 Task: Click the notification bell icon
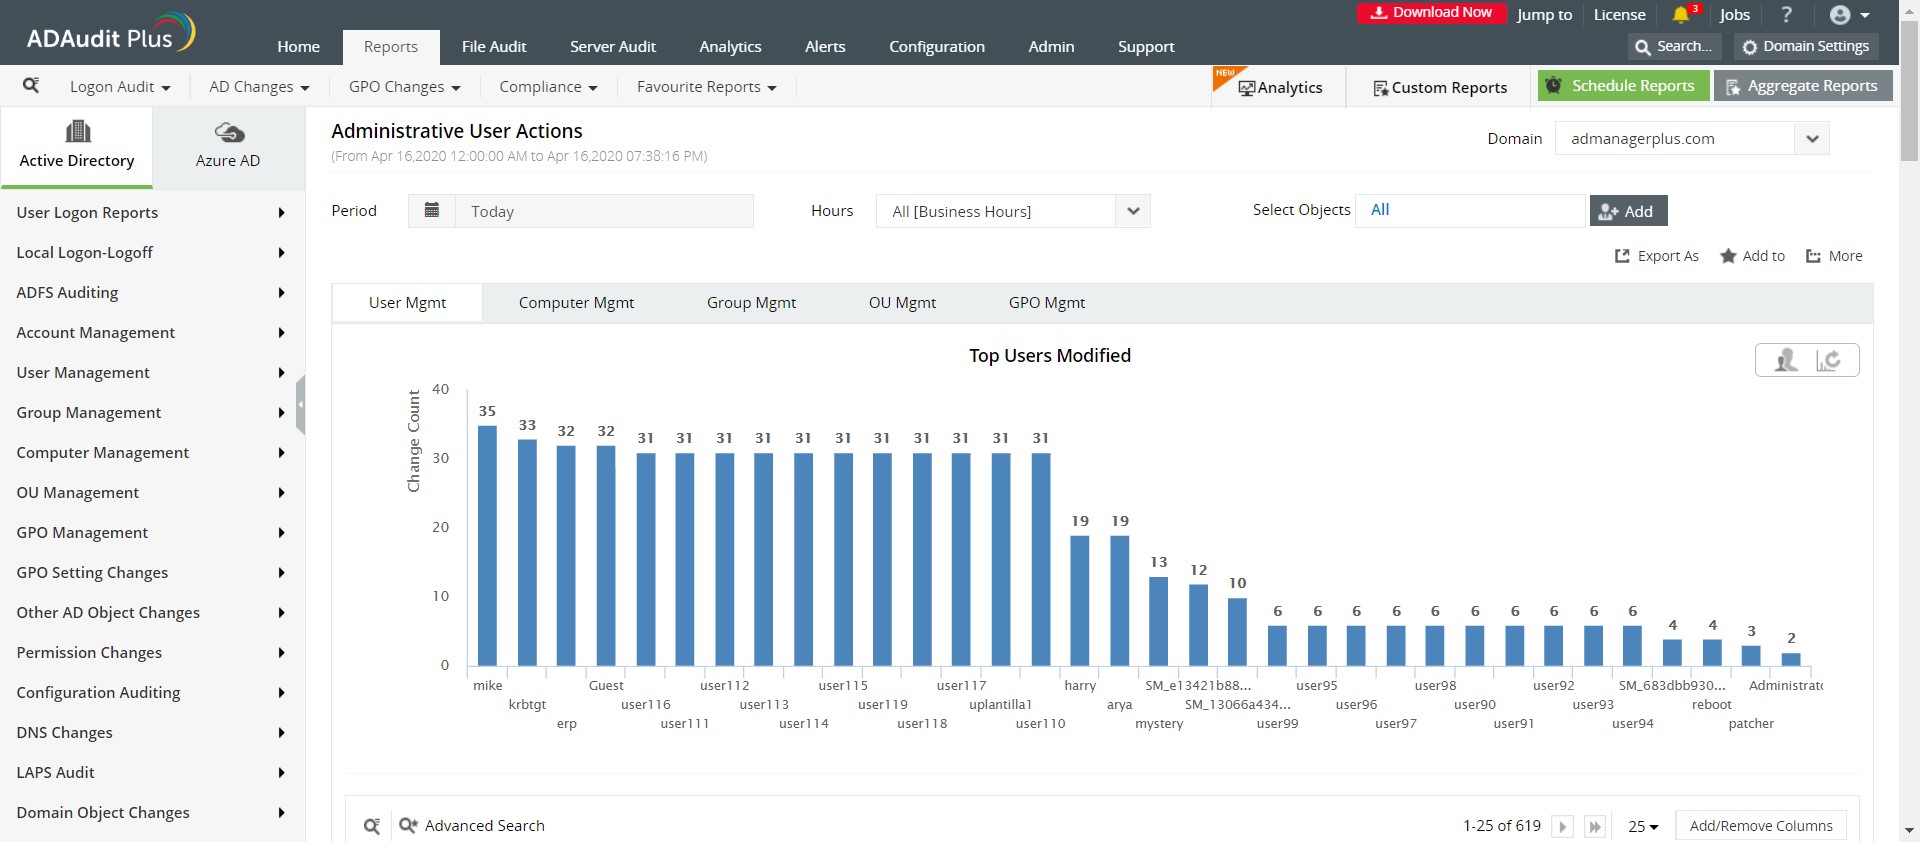[1681, 15]
